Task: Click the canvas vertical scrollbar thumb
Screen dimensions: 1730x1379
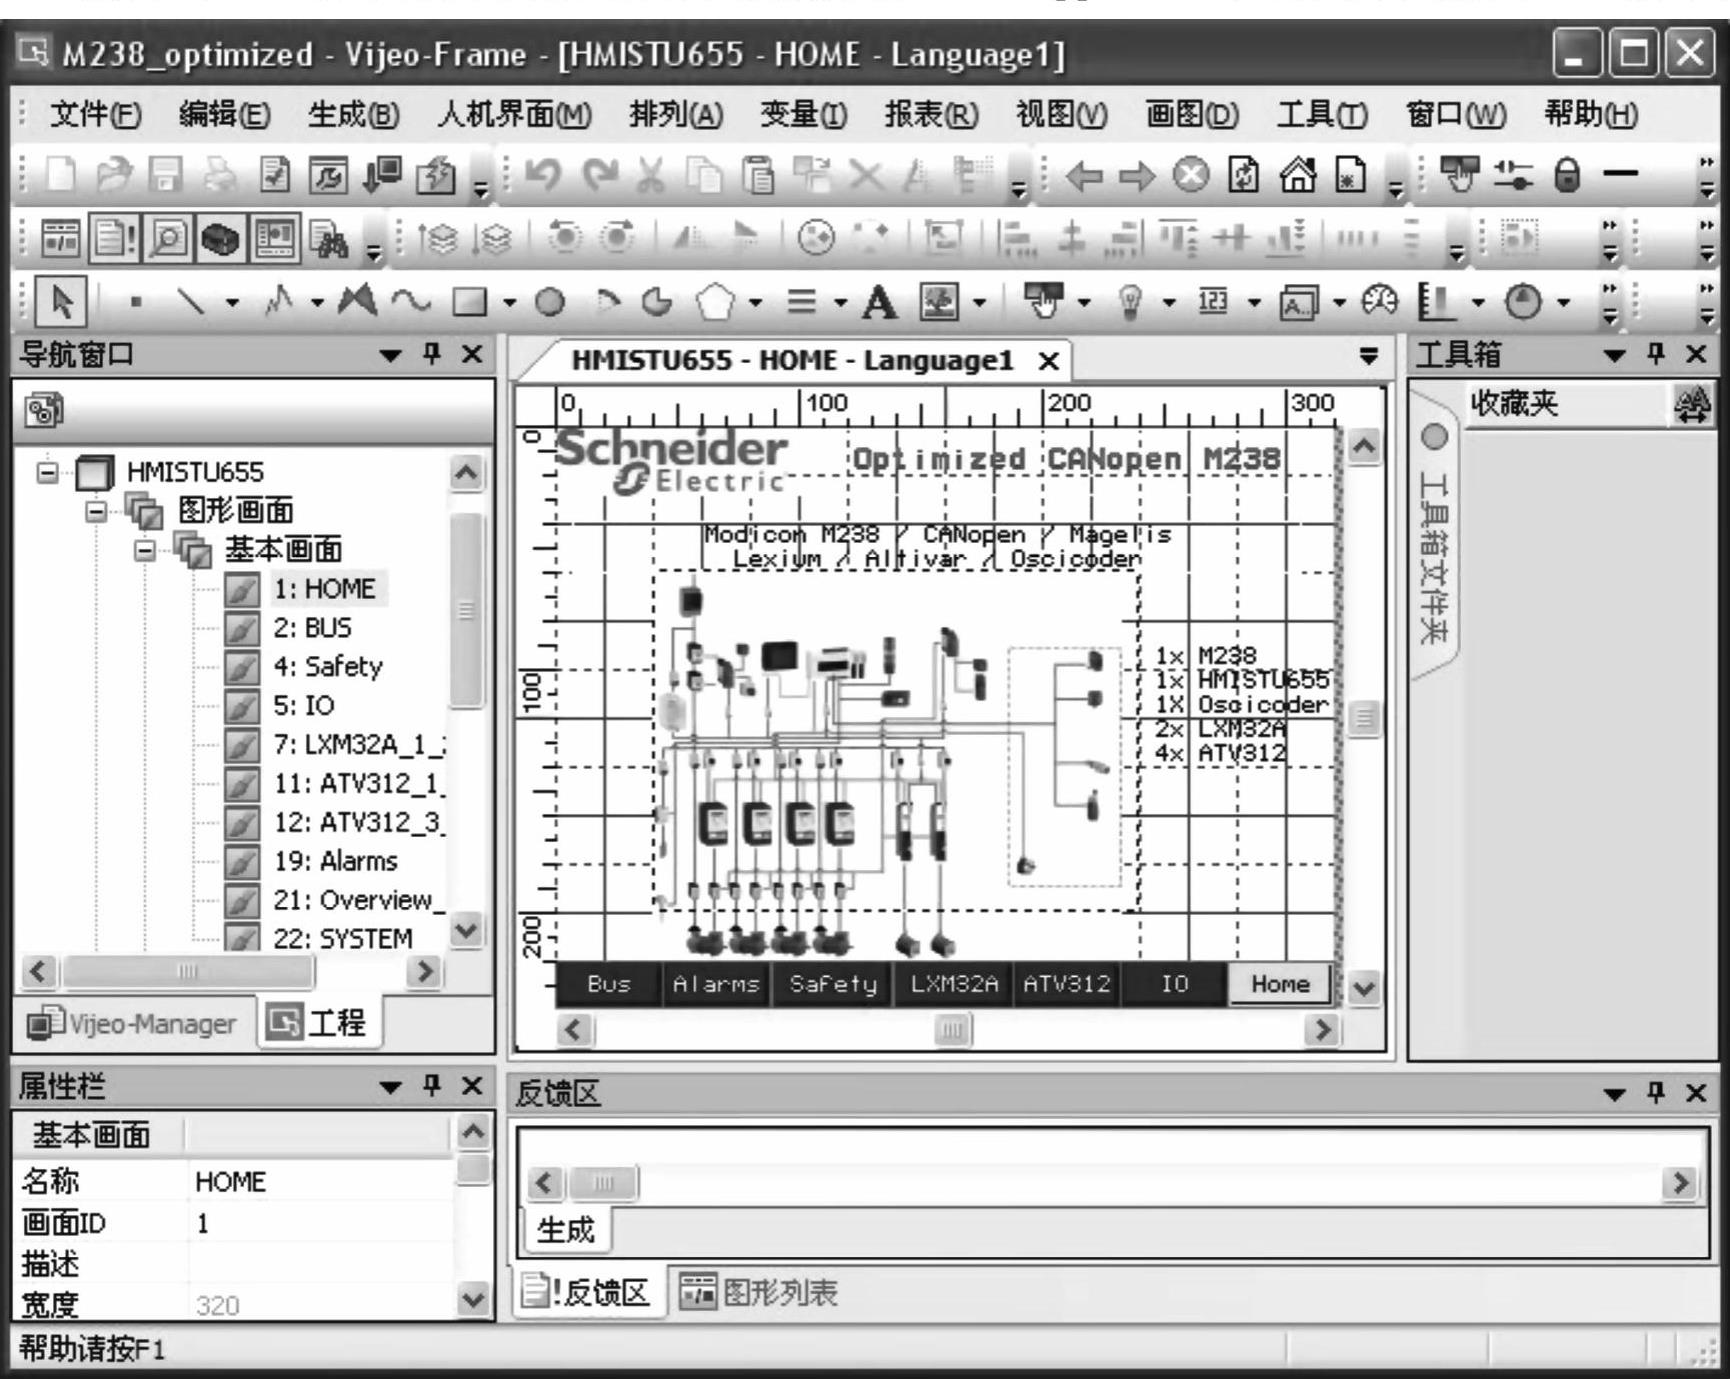Action: (1364, 717)
